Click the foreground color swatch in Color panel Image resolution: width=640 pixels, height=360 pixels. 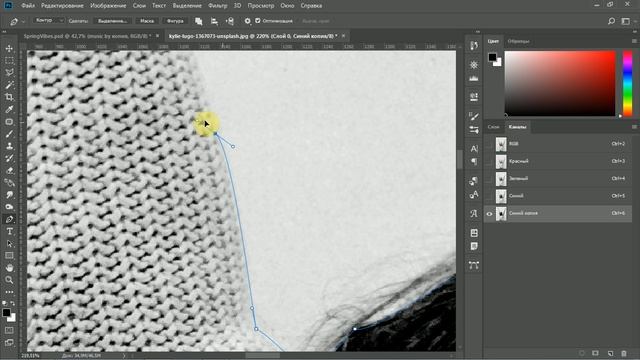(x=492, y=57)
